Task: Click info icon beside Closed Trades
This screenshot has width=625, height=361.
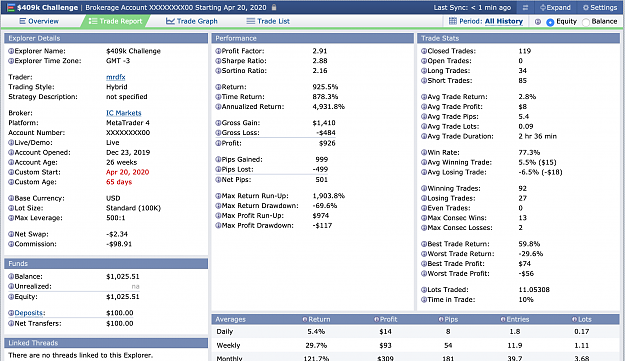Action: 424,51
